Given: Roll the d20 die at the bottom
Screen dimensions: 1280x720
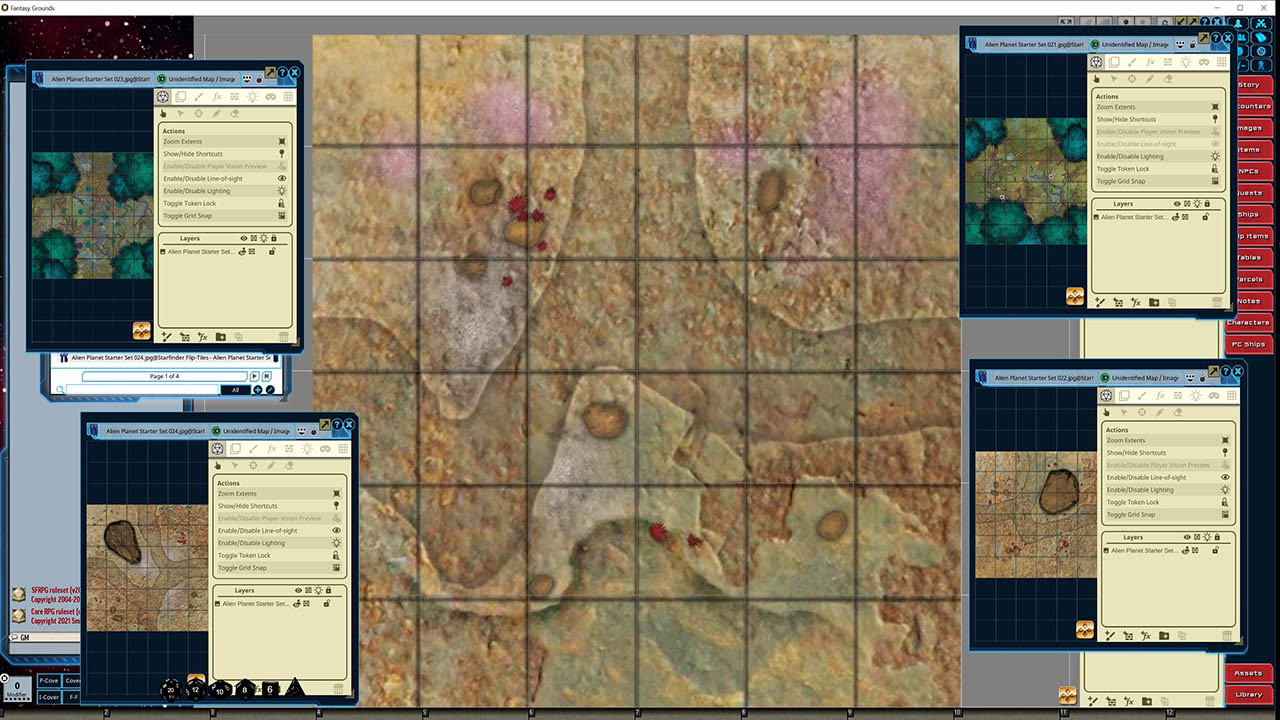Looking at the screenshot, I should click(171, 690).
